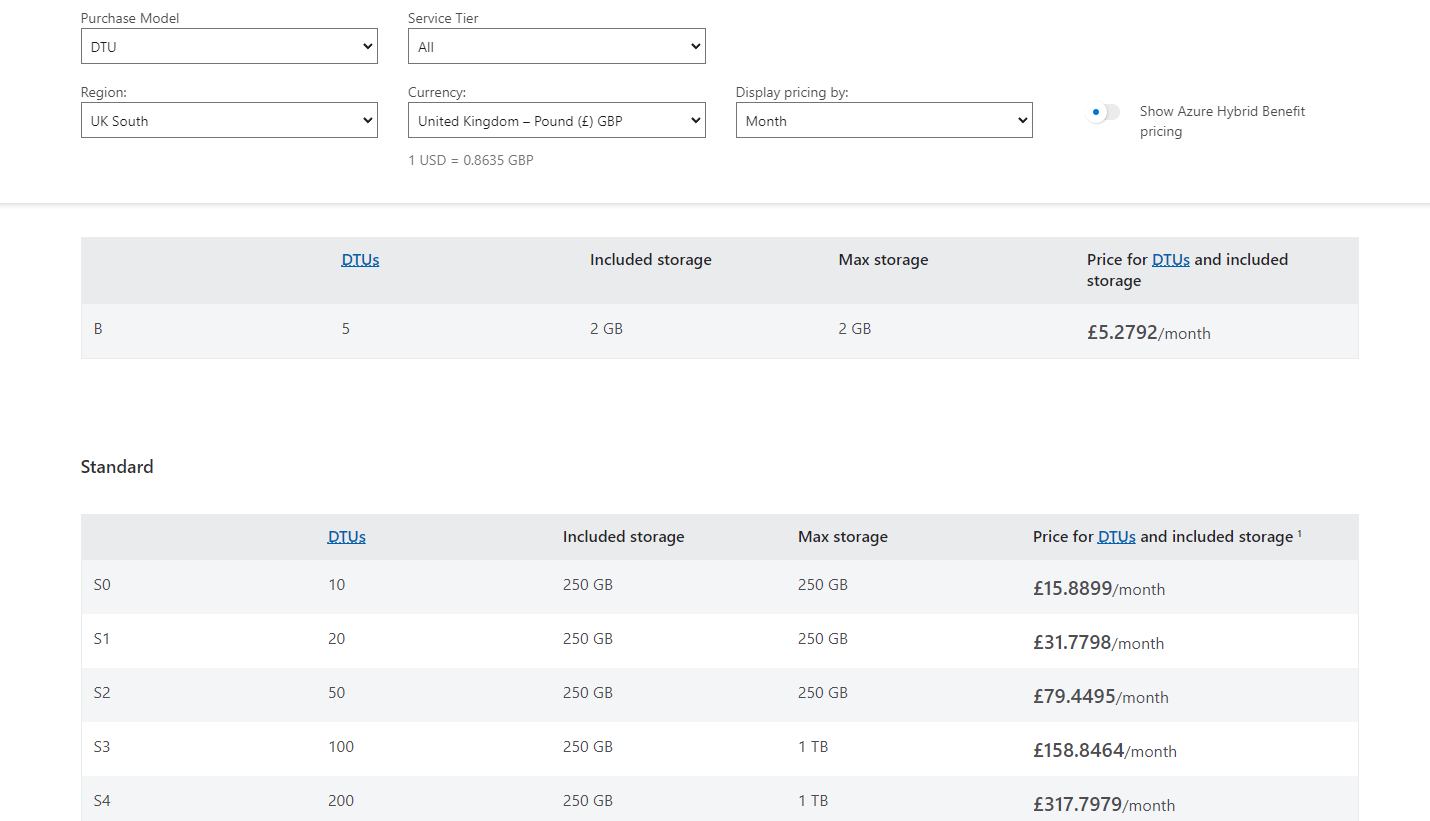1430x821 pixels.
Task: Open the Purchase Model dropdown set to DTU
Action: coord(229,46)
